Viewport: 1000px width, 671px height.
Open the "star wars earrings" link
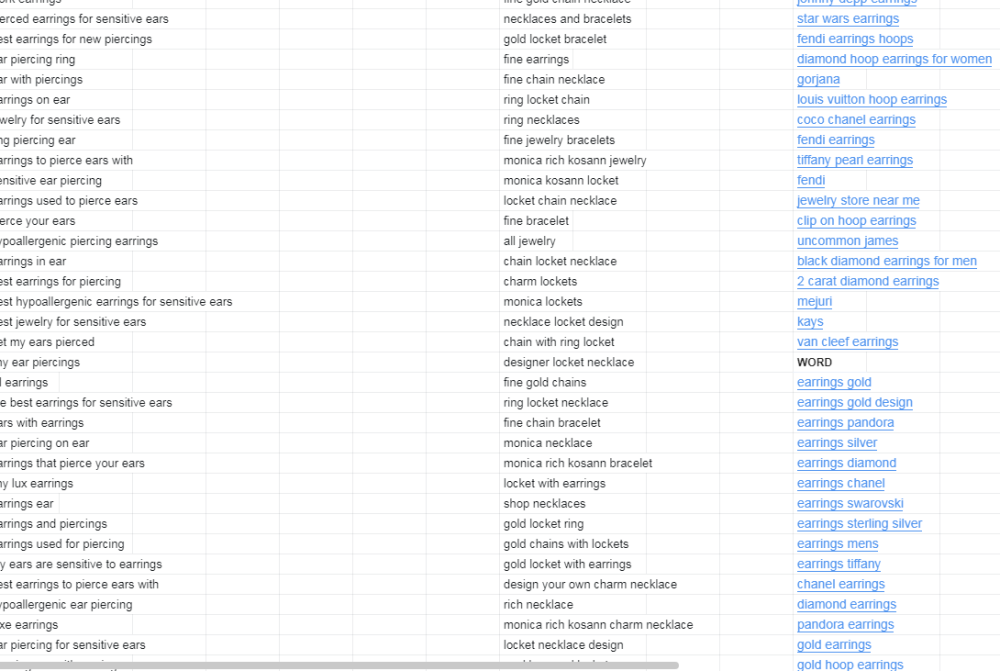(x=848, y=19)
